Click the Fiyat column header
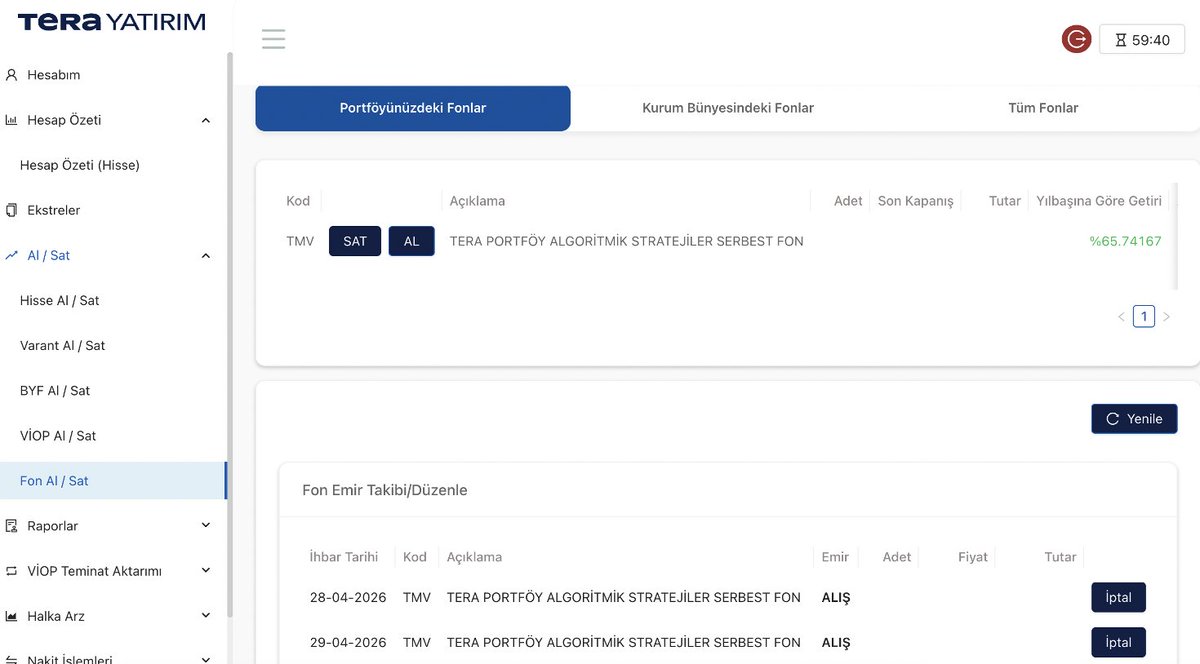Image resolution: width=1200 pixels, height=664 pixels. click(x=973, y=557)
